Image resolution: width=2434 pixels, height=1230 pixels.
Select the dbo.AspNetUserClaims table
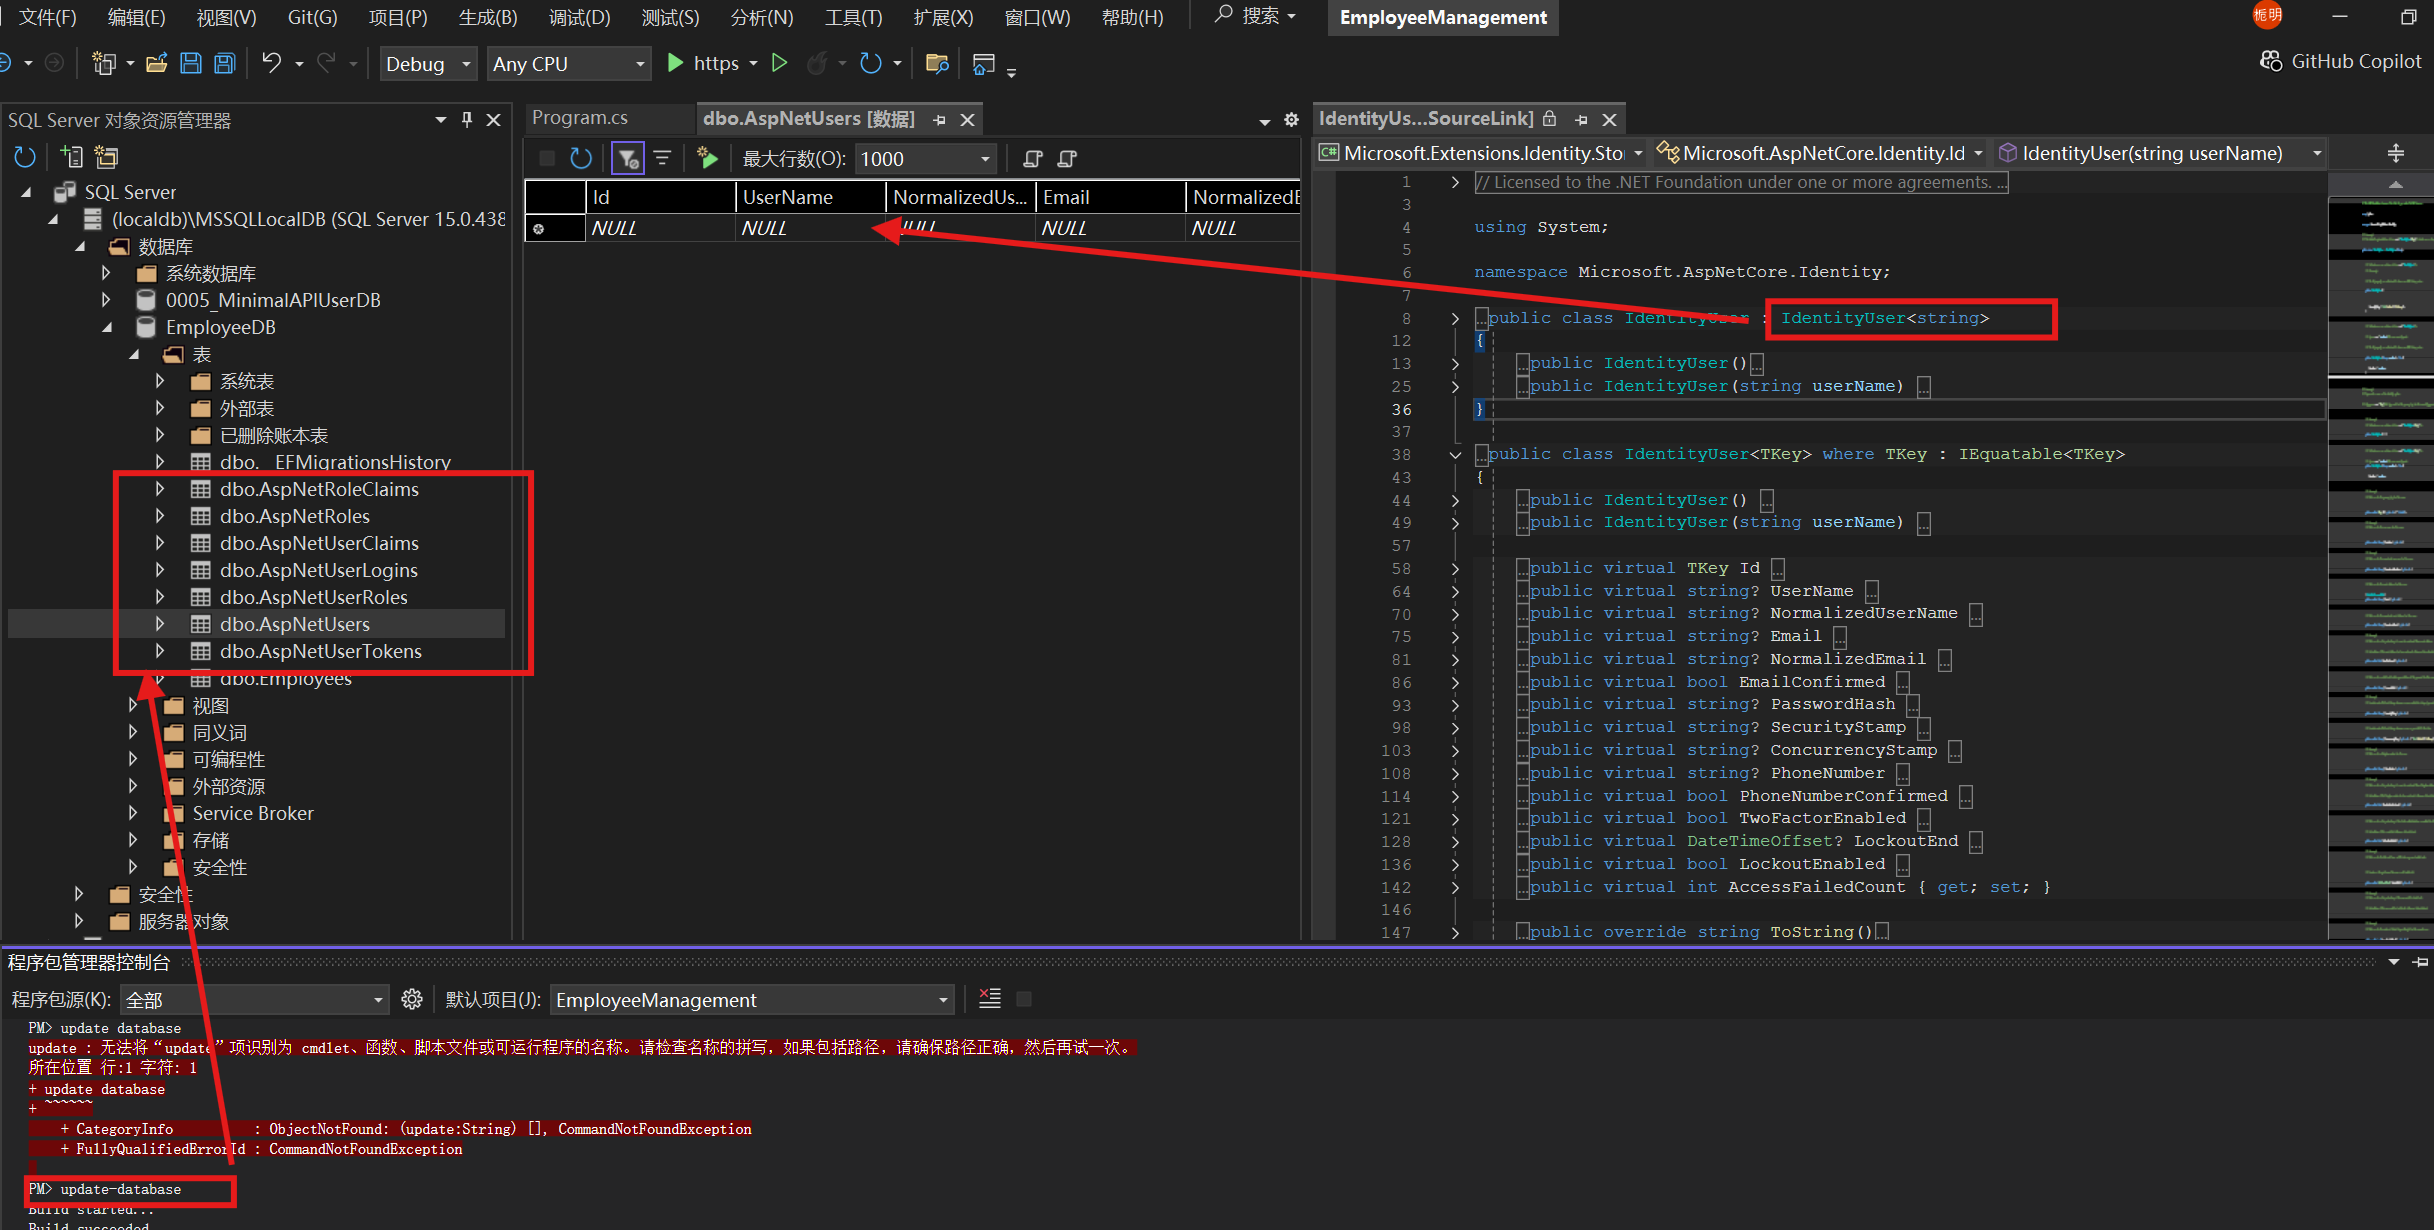(x=319, y=543)
